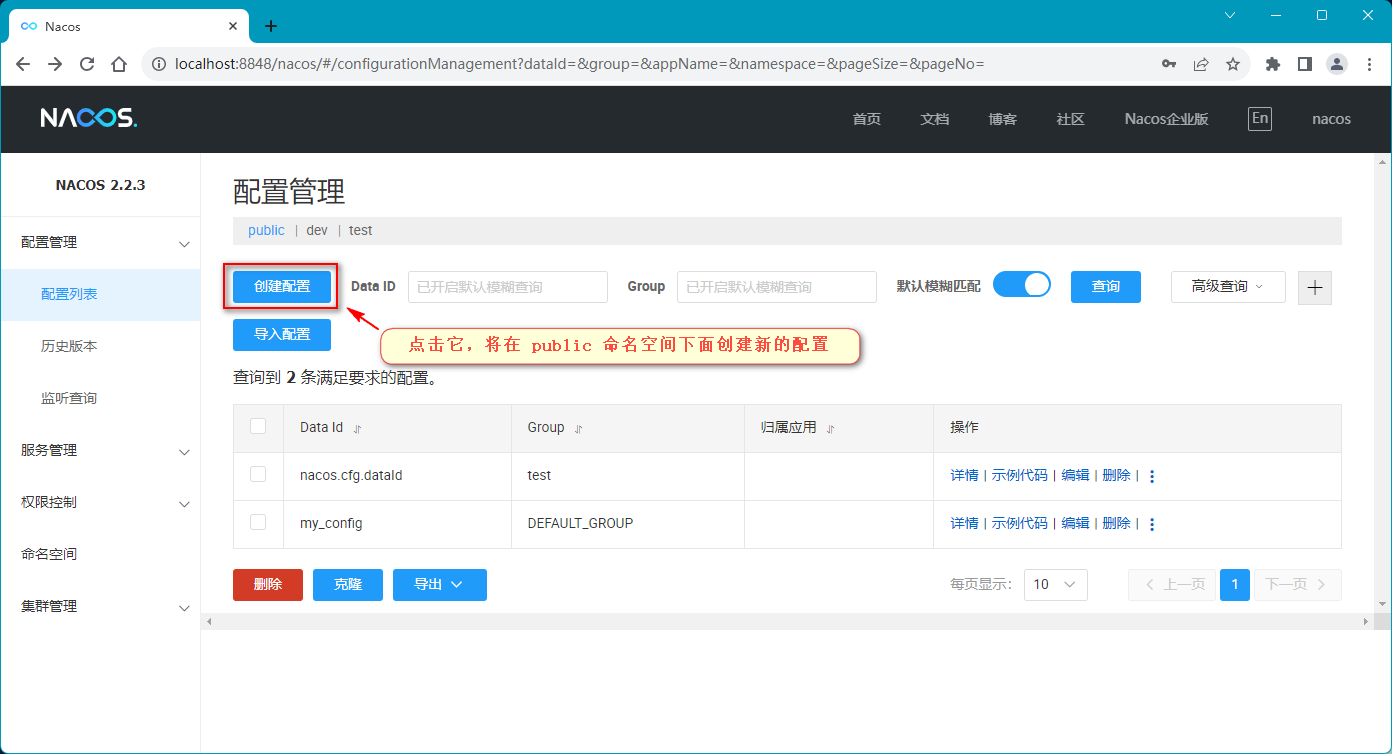Switch to test namespace tab
Image resolution: width=1392 pixels, height=754 pixels.
point(360,230)
